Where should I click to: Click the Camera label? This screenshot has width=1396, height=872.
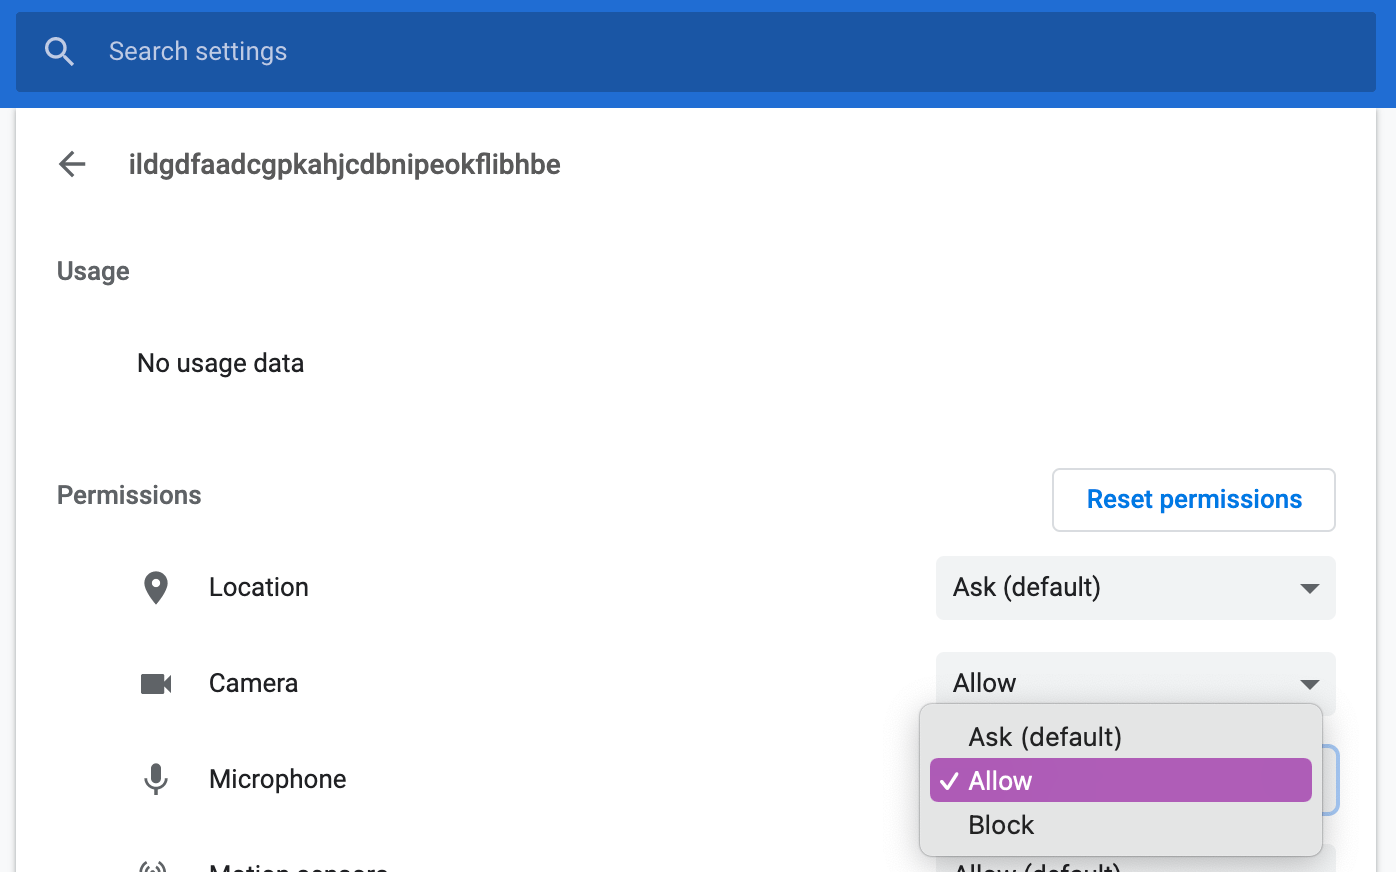click(254, 683)
